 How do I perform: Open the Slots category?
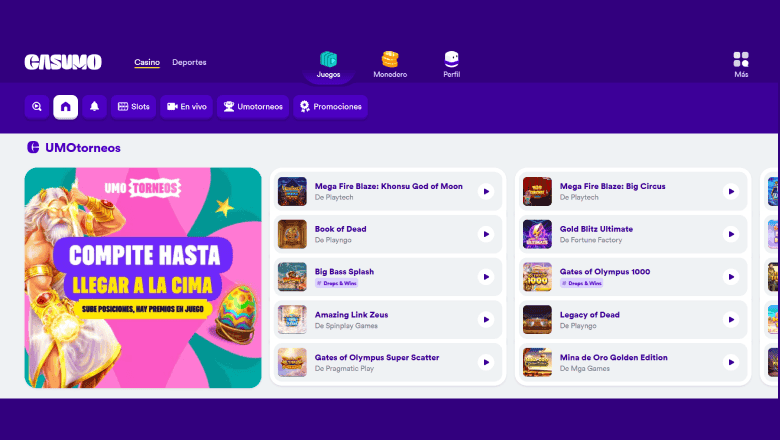134,106
